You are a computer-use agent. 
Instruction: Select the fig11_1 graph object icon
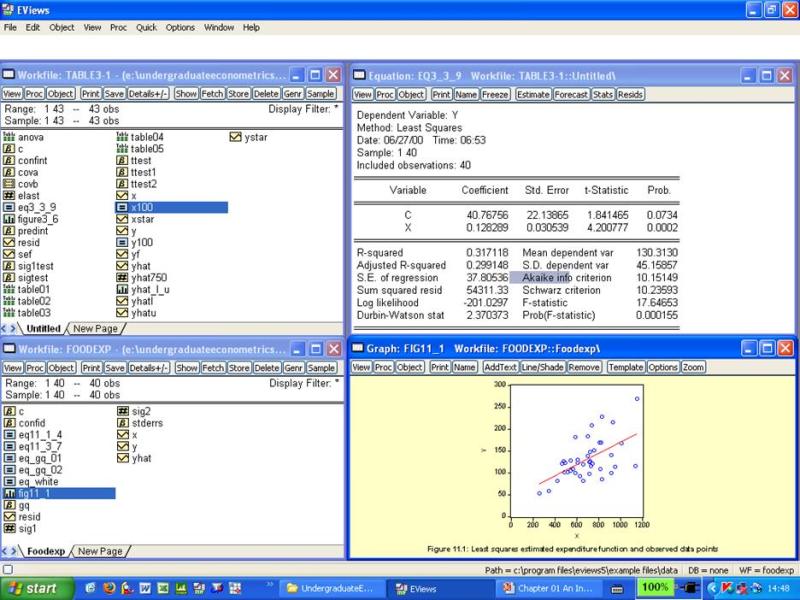(x=10, y=493)
